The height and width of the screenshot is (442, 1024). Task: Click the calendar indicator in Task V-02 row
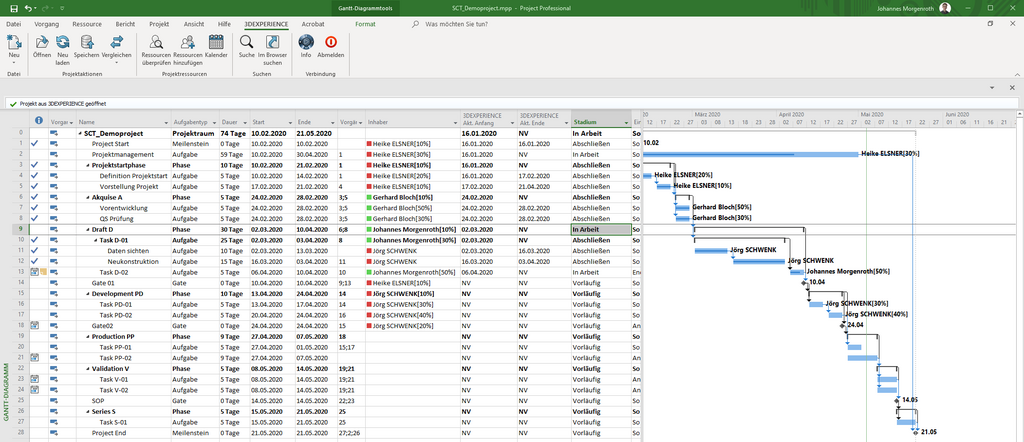35,389
